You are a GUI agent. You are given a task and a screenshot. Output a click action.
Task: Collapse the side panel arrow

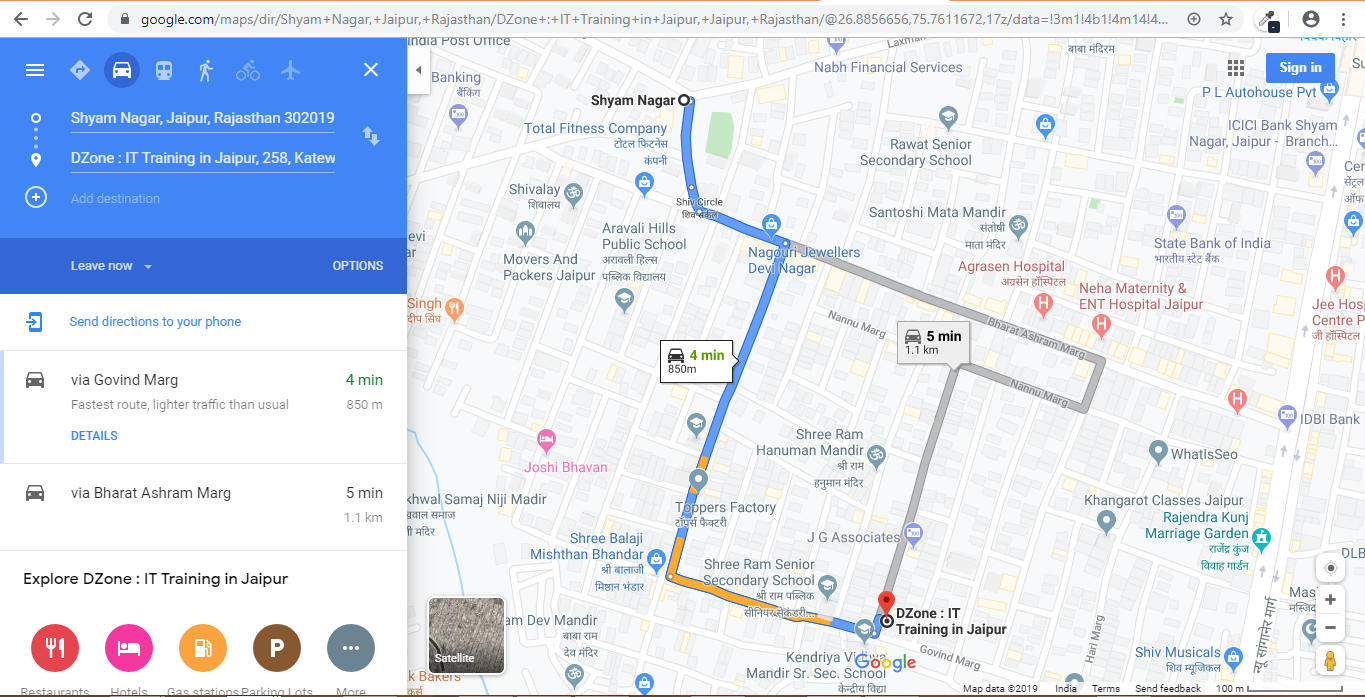418,70
